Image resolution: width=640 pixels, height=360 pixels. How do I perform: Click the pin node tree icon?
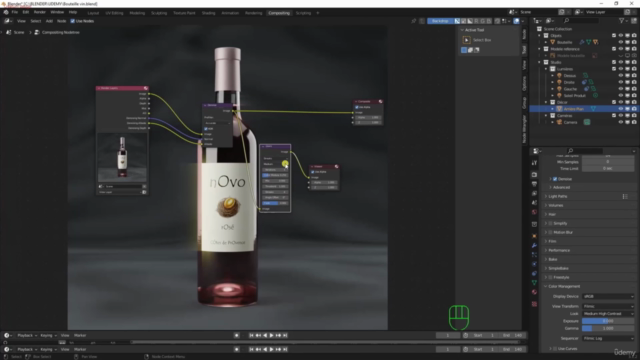(x=413, y=21)
